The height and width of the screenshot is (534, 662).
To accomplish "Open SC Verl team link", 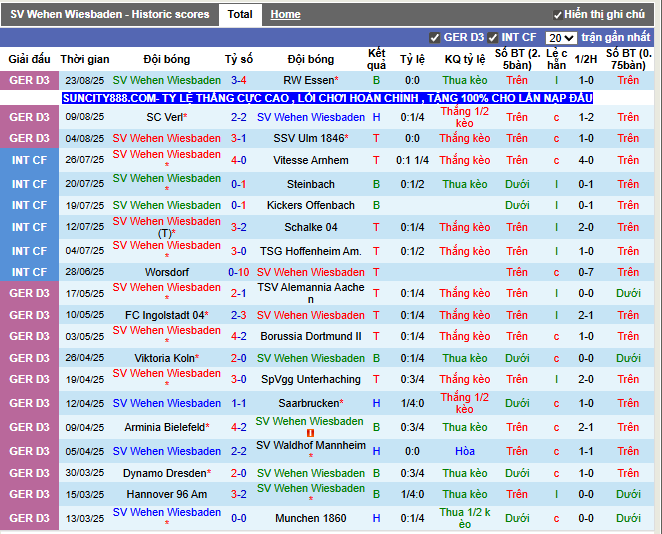I will pos(167,117).
